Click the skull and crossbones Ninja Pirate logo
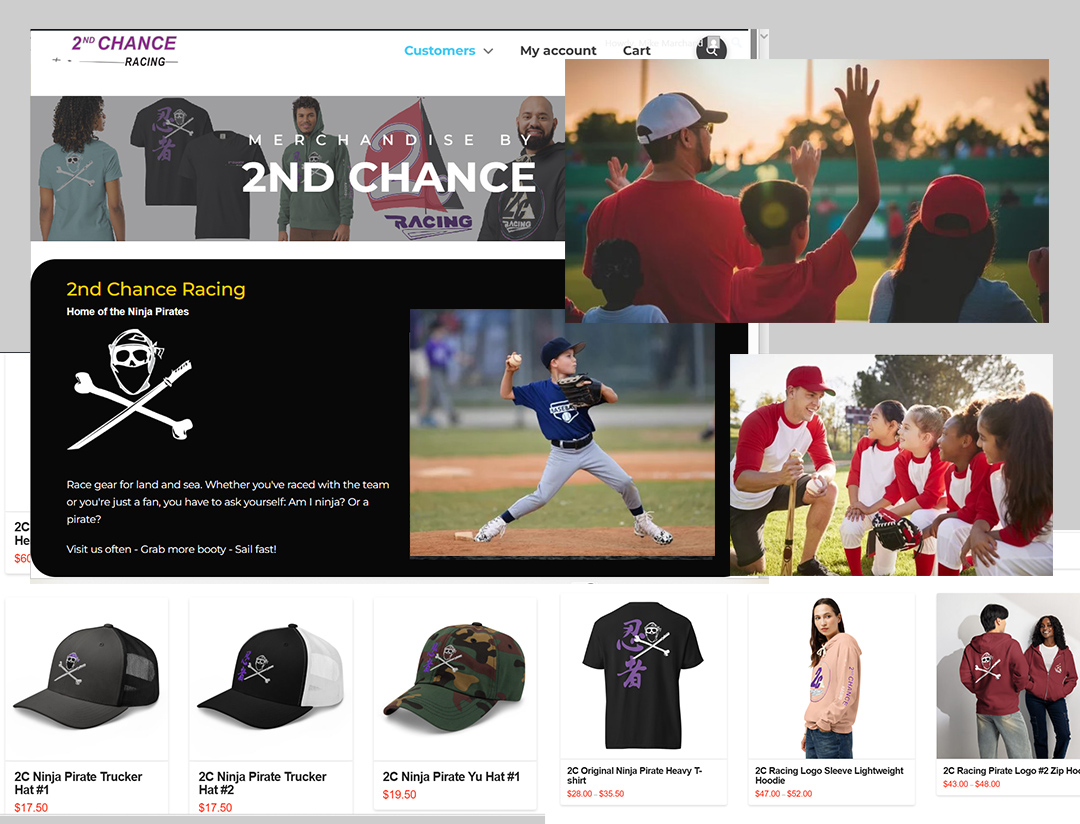This screenshot has width=1080, height=824. [130, 389]
